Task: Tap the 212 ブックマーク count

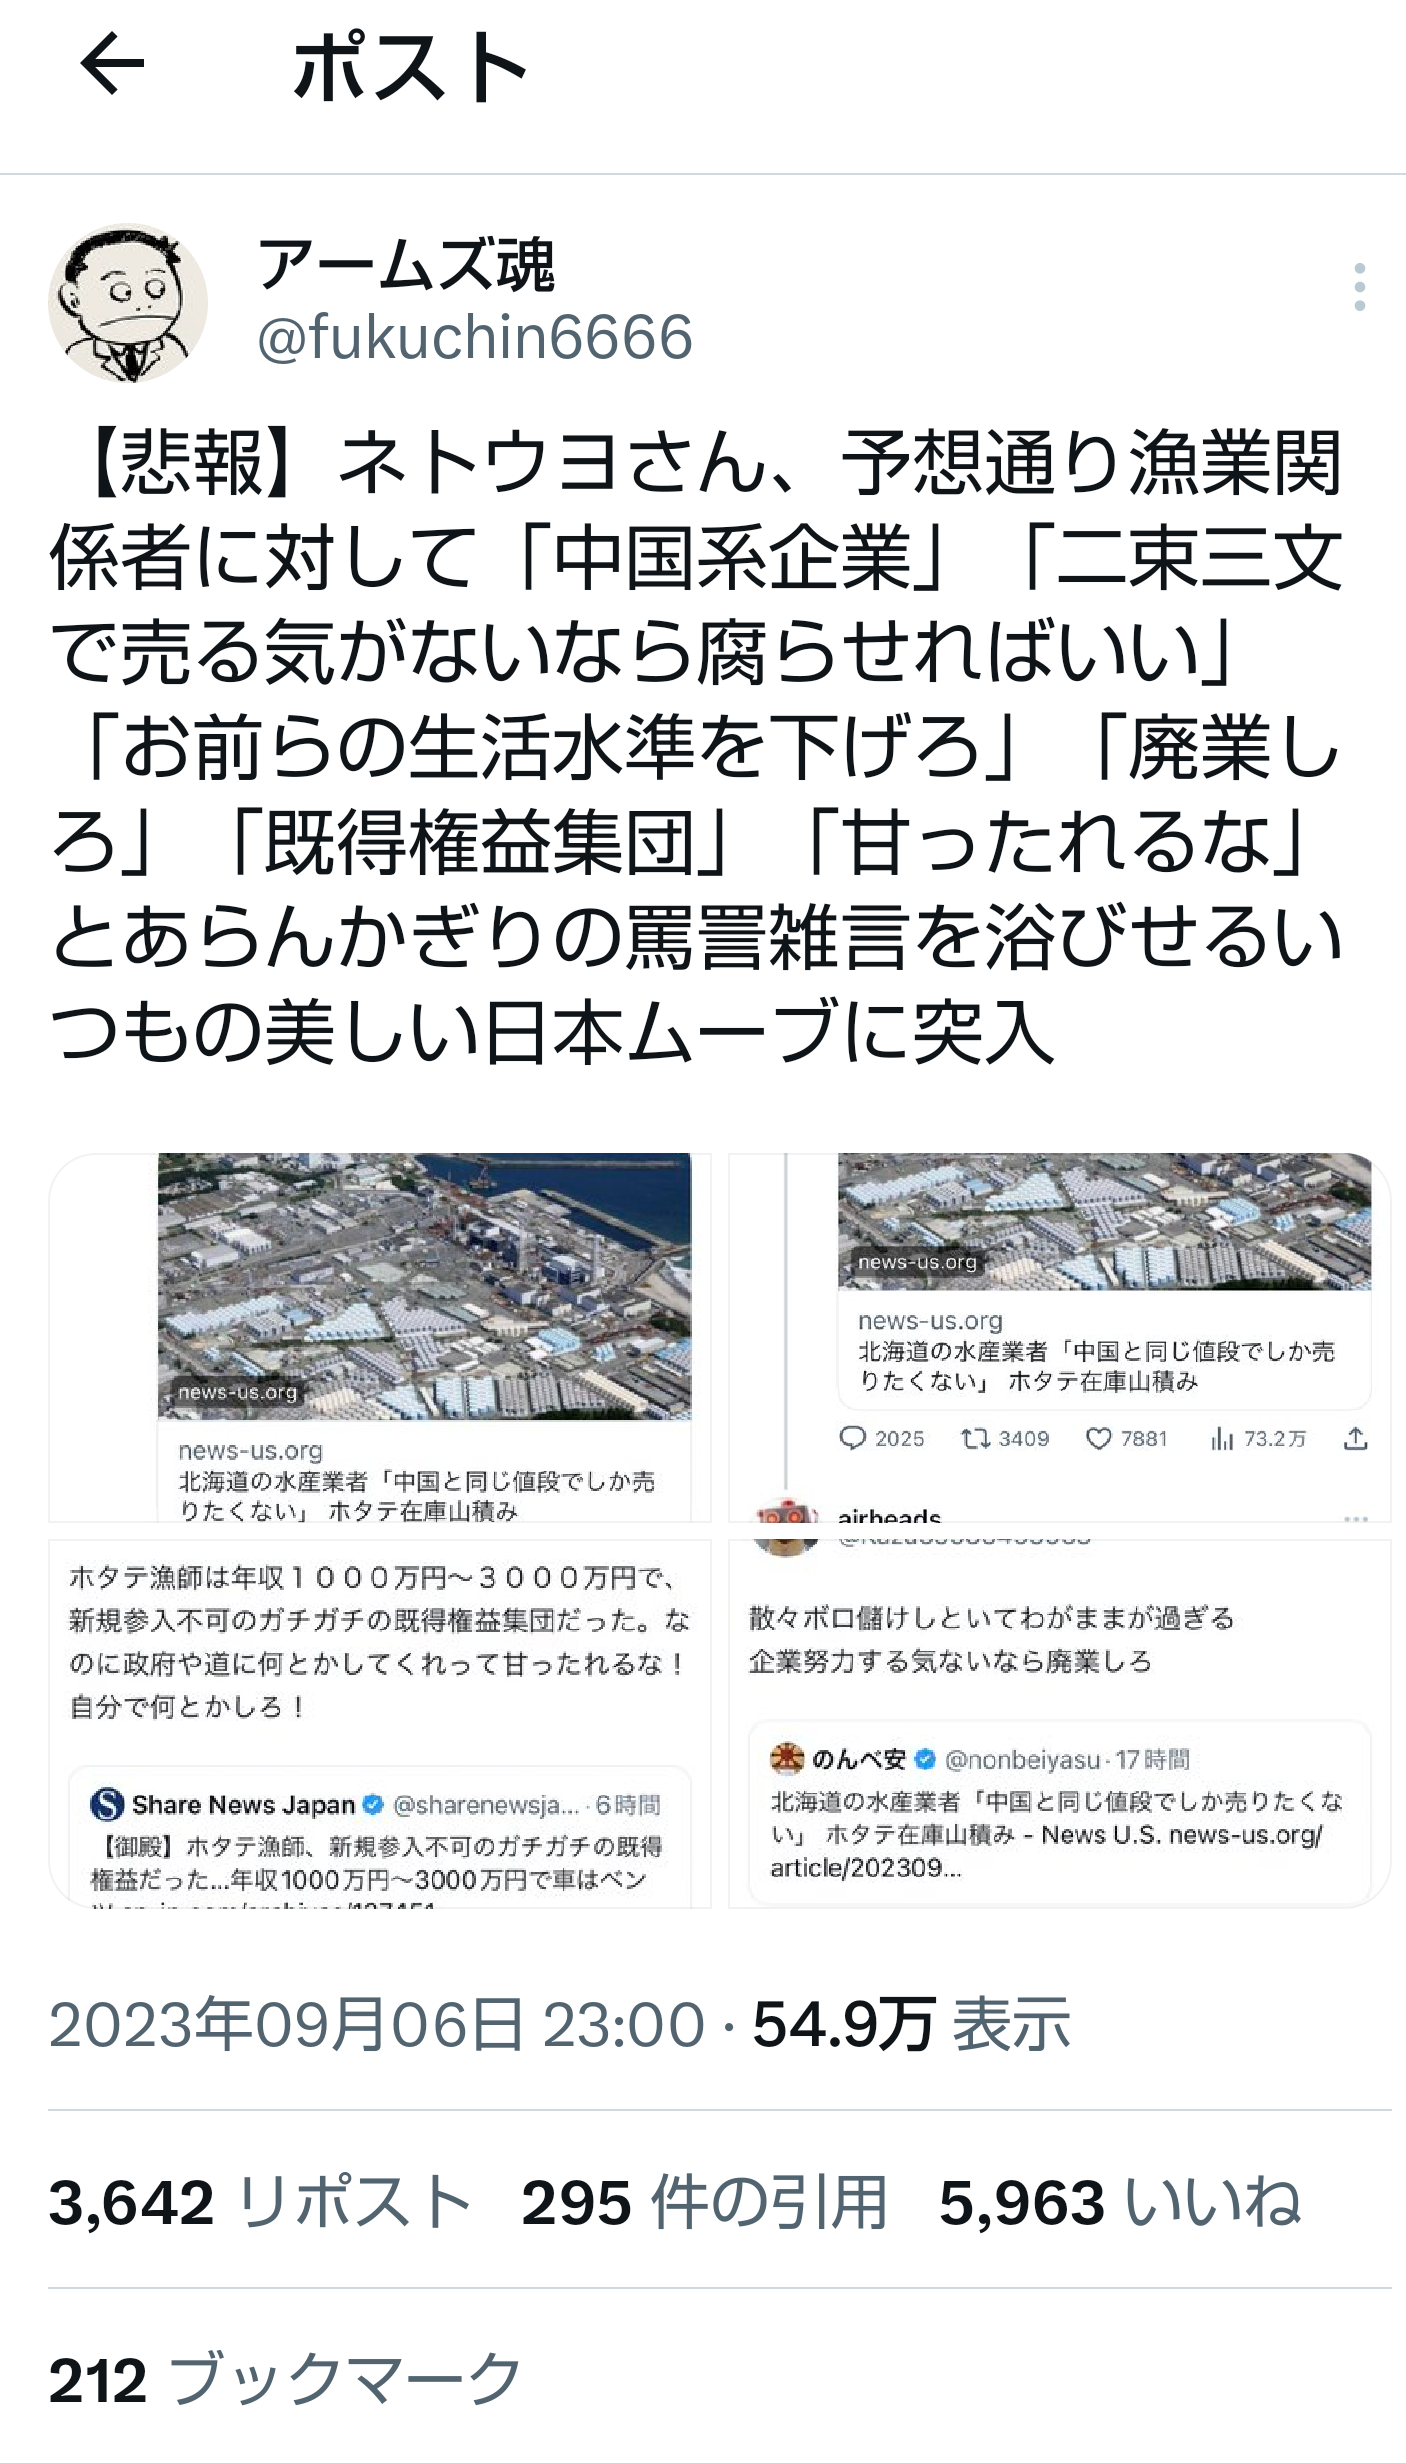Action: 285,2379
